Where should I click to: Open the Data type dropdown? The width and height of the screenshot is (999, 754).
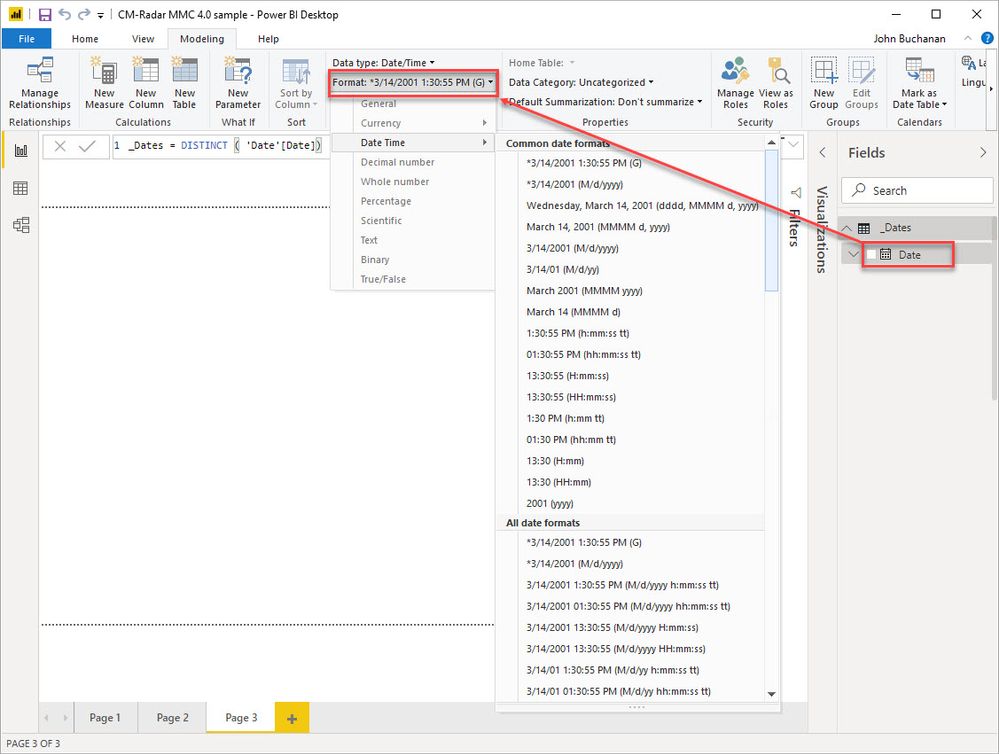point(384,62)
